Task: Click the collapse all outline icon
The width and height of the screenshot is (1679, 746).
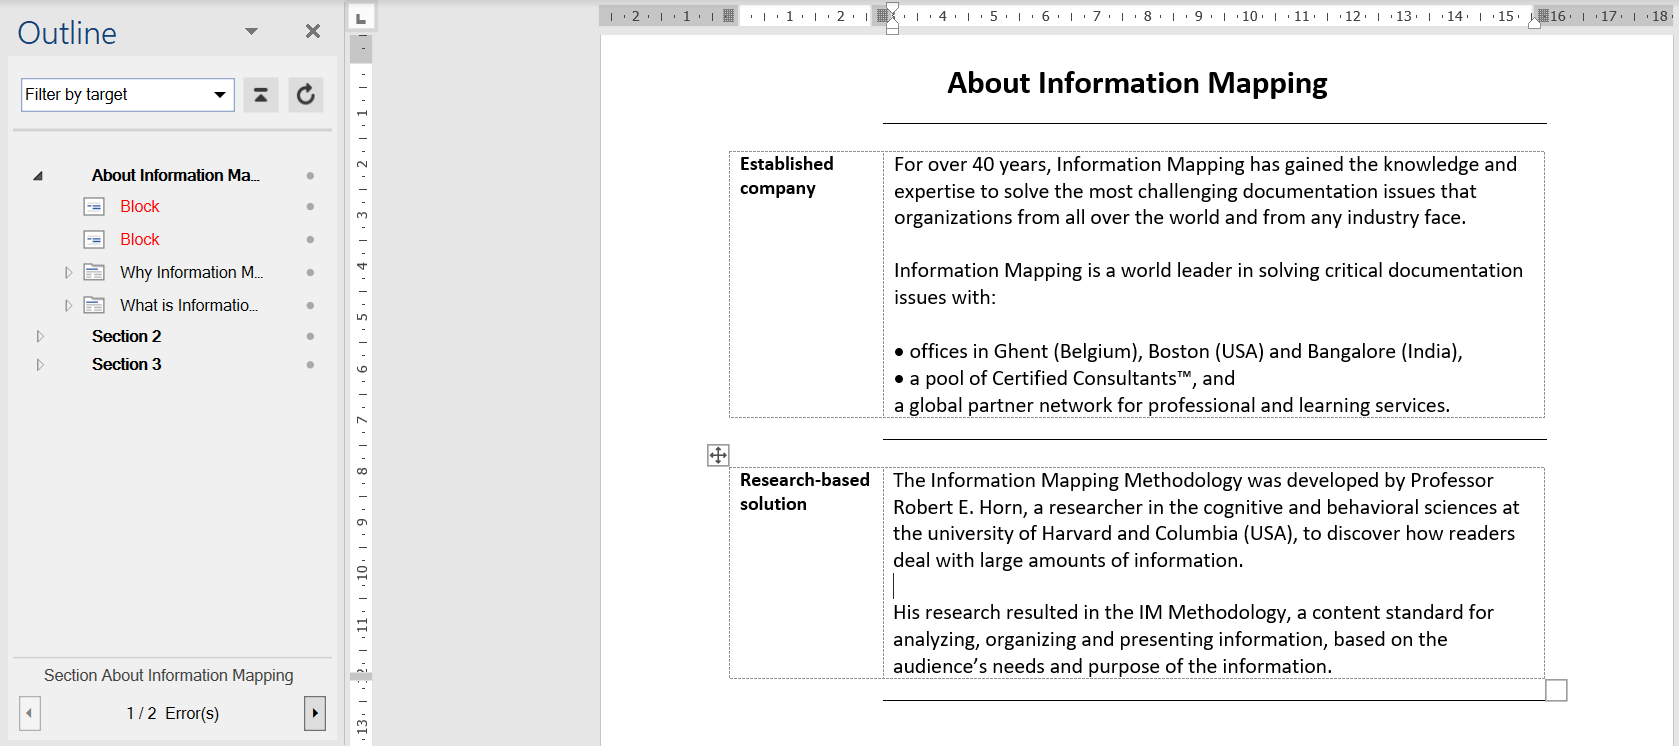Action: coord(261,95)
